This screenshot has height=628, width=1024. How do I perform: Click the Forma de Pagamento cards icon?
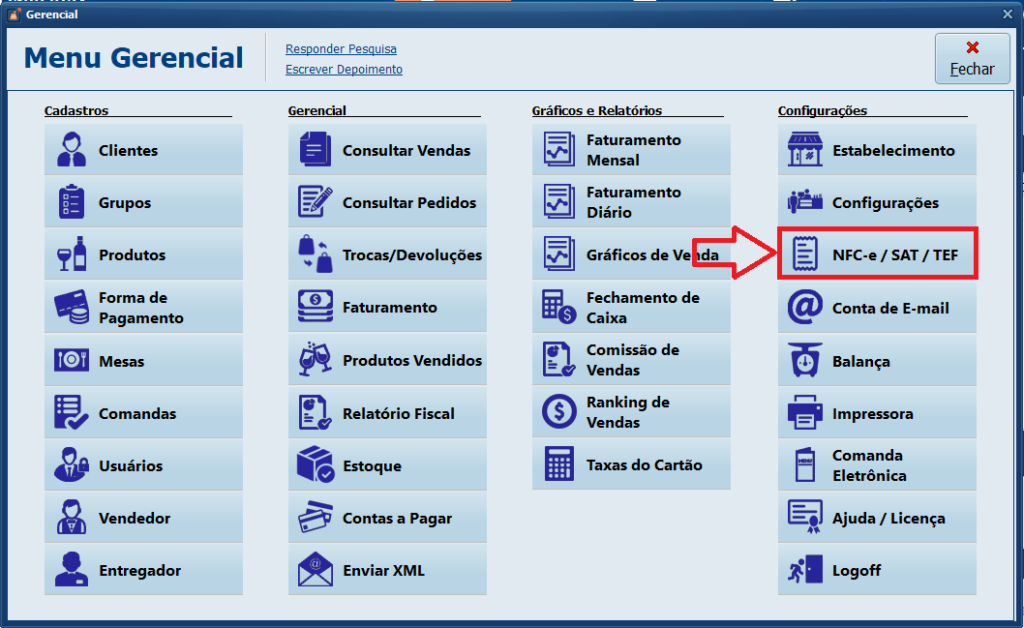point(70,307)
